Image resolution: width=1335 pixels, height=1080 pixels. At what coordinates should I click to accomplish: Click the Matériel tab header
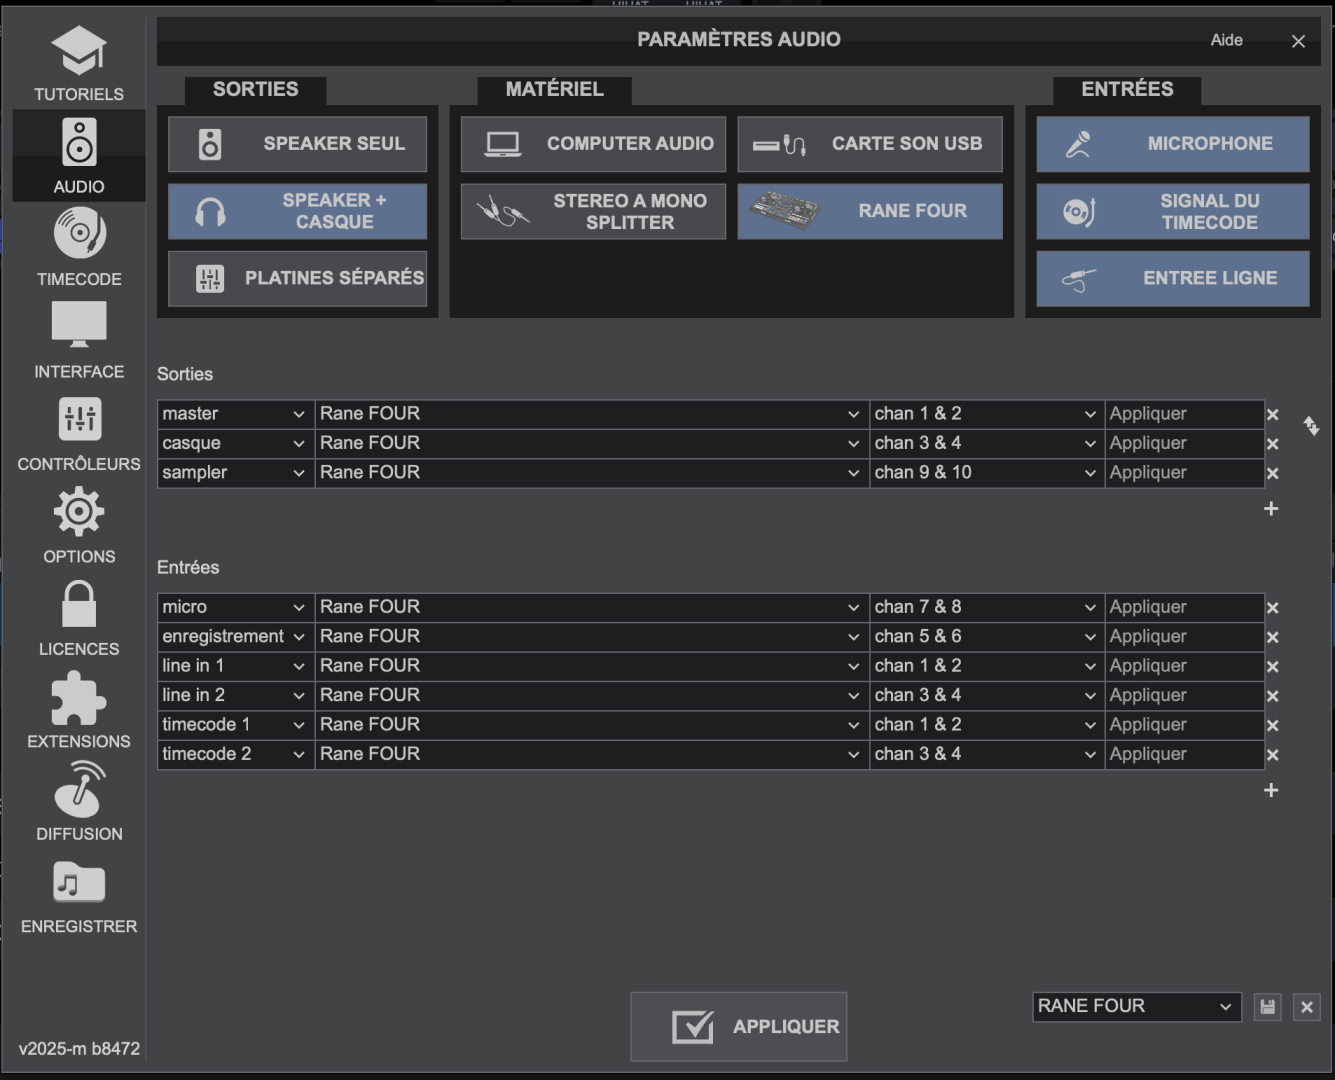pyautogui.click(x=554, y=90)
